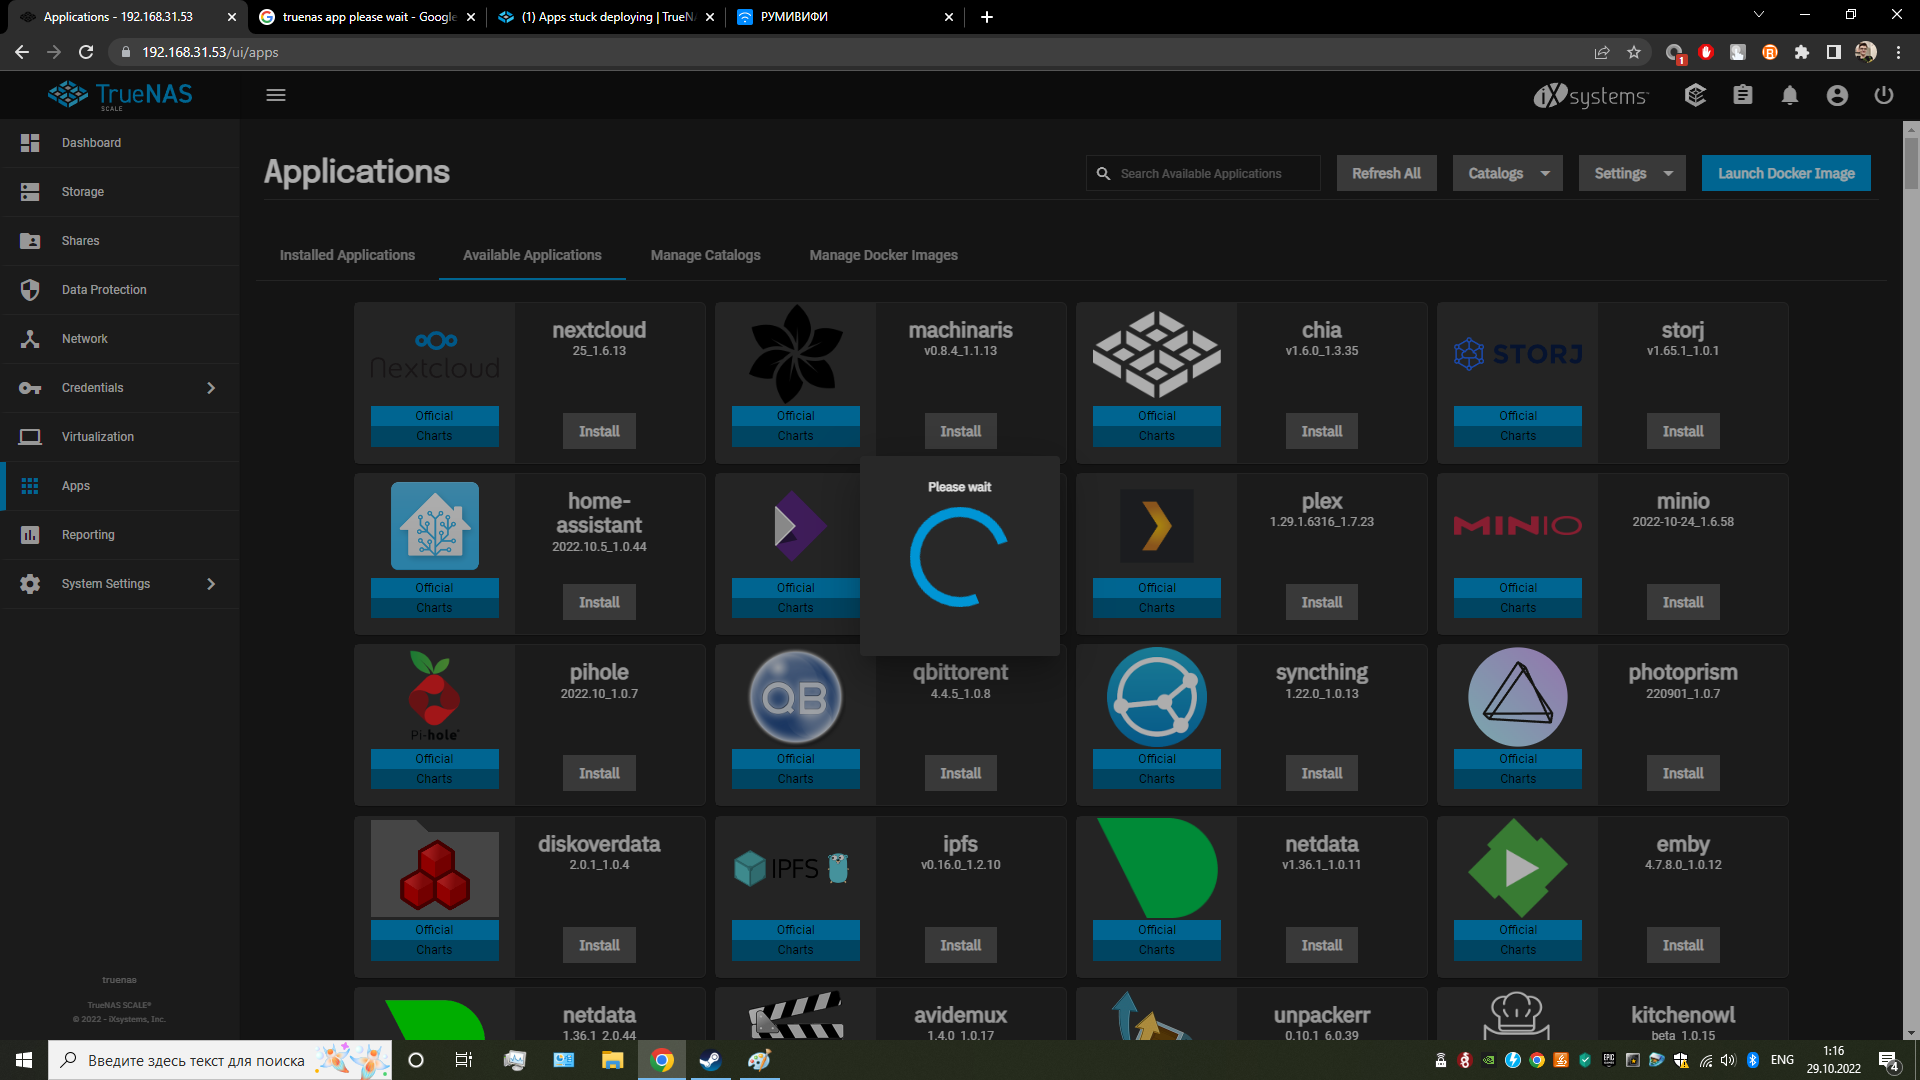The width and height of the screenshot is (1920, 1080).
Task: Open the jobs clipboard icon
Action: [x=1743, y=95]
